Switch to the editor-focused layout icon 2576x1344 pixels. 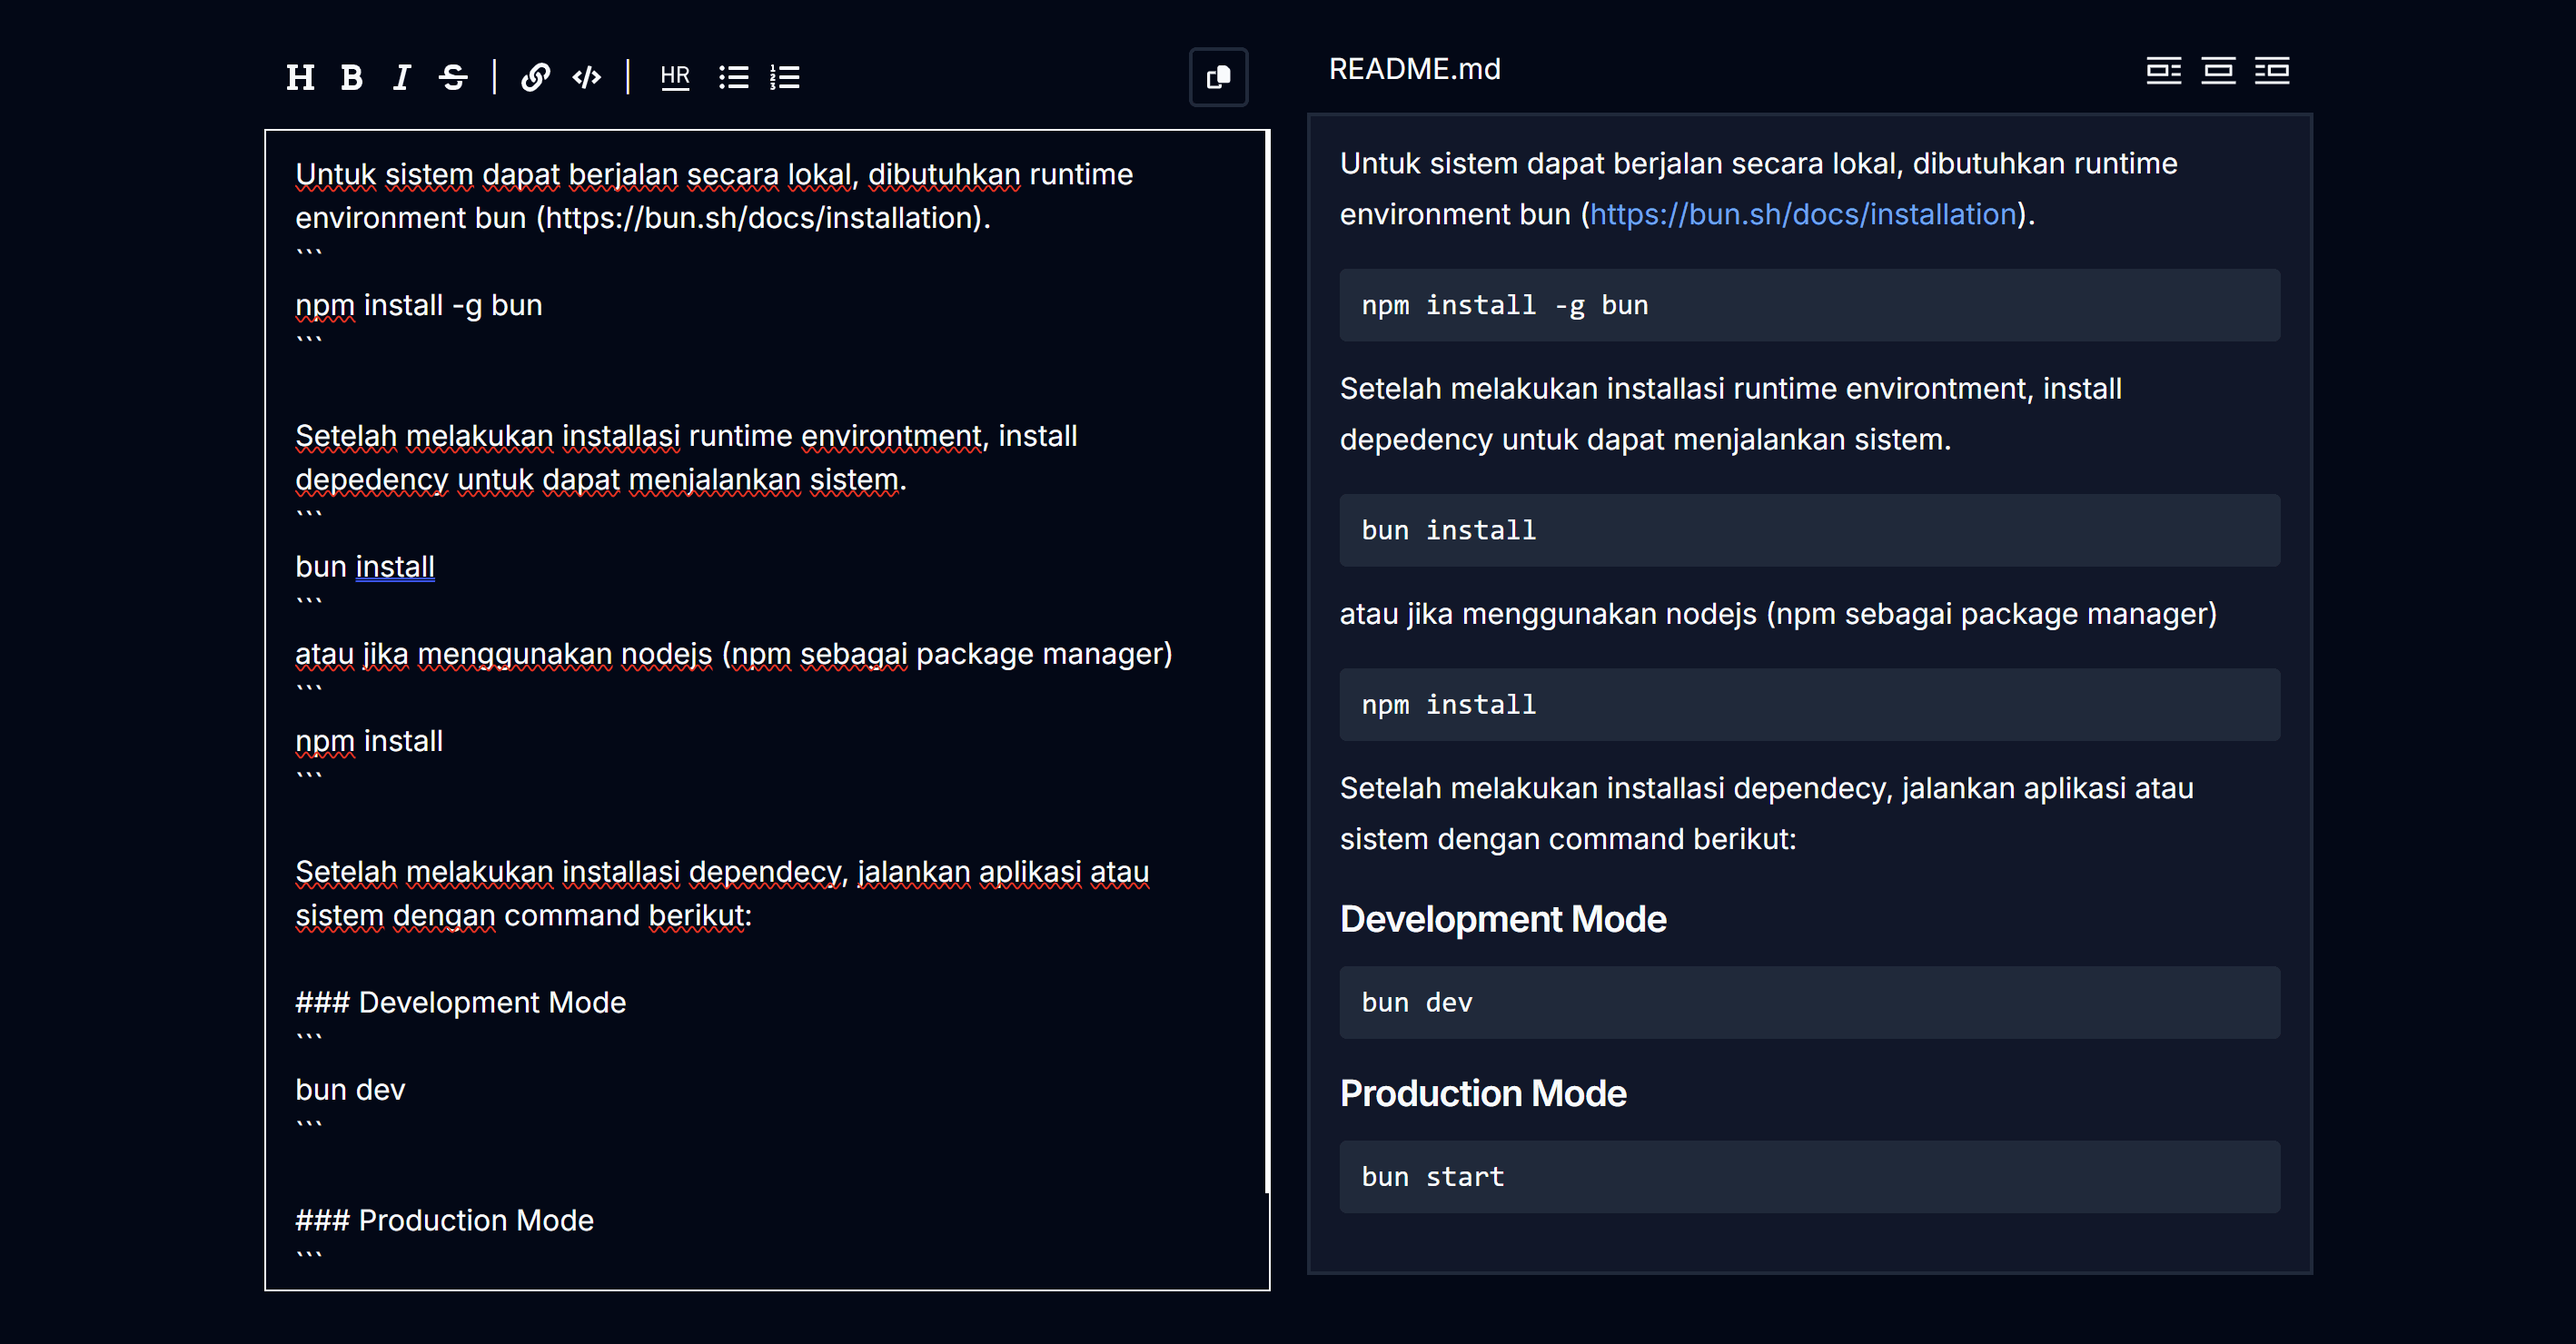tap(2163, 70)
